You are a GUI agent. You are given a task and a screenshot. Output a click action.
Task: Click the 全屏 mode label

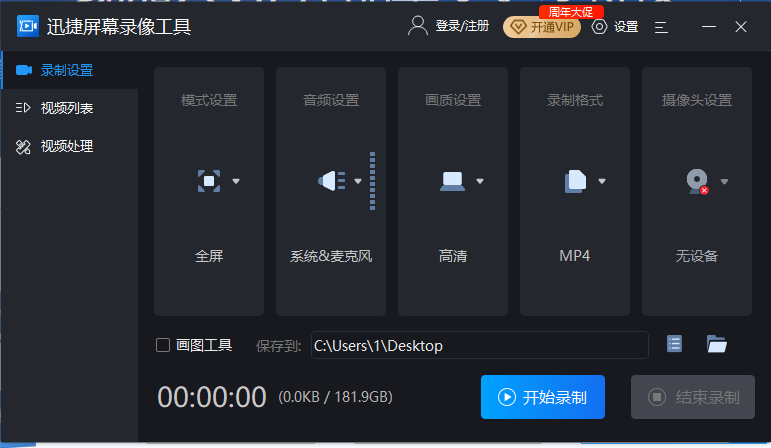[209, 256]
